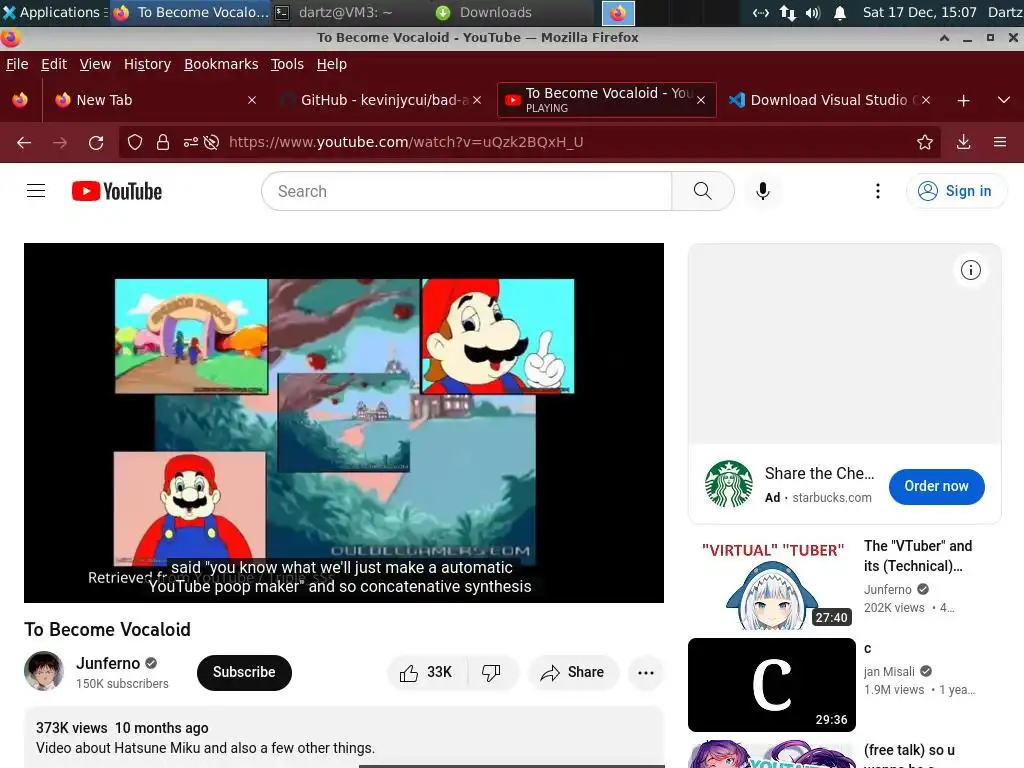1024x768 pixels.
Task: Reload the page in Firefox
Action: [96, 142]
